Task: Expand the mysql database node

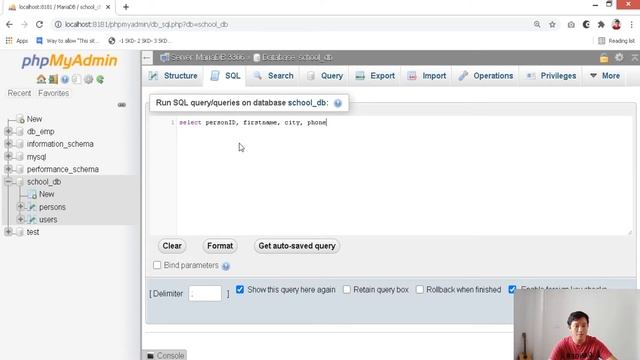Action: click(x=8, y=156)
